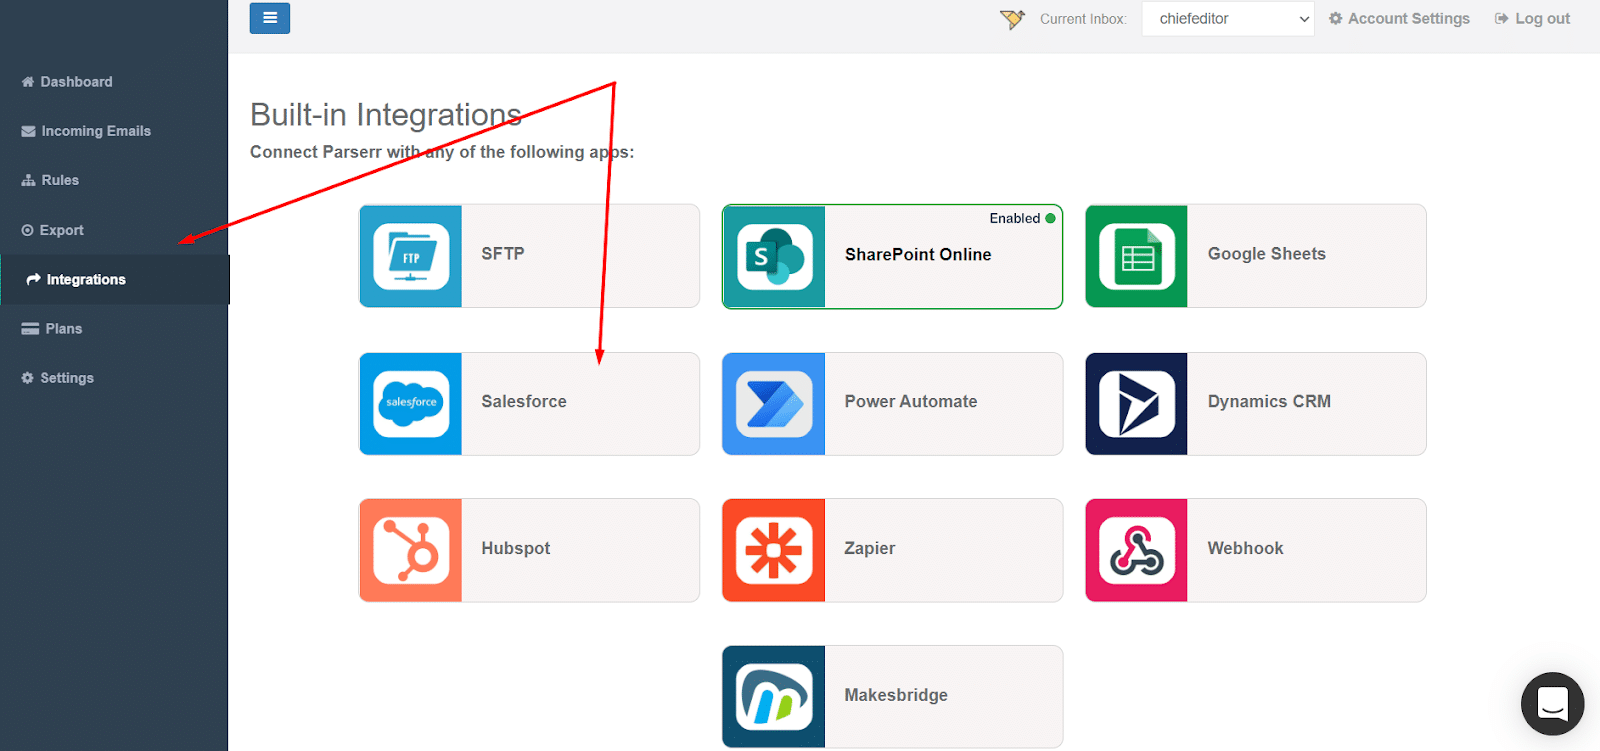Click the Zapier asterisk icon
The height and width of the screenshot is (751, 1600).
pyautogui.click(x=774, y=550)
